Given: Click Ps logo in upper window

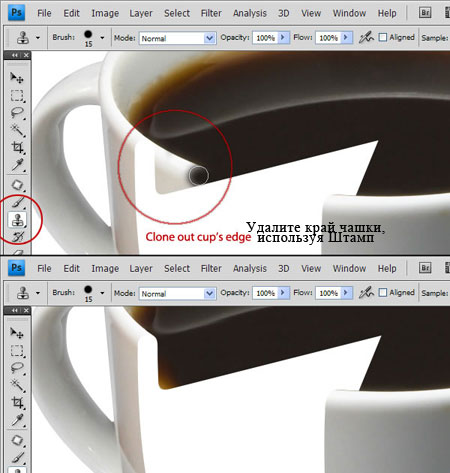Looking at the screenshot, I should [16, 13].
